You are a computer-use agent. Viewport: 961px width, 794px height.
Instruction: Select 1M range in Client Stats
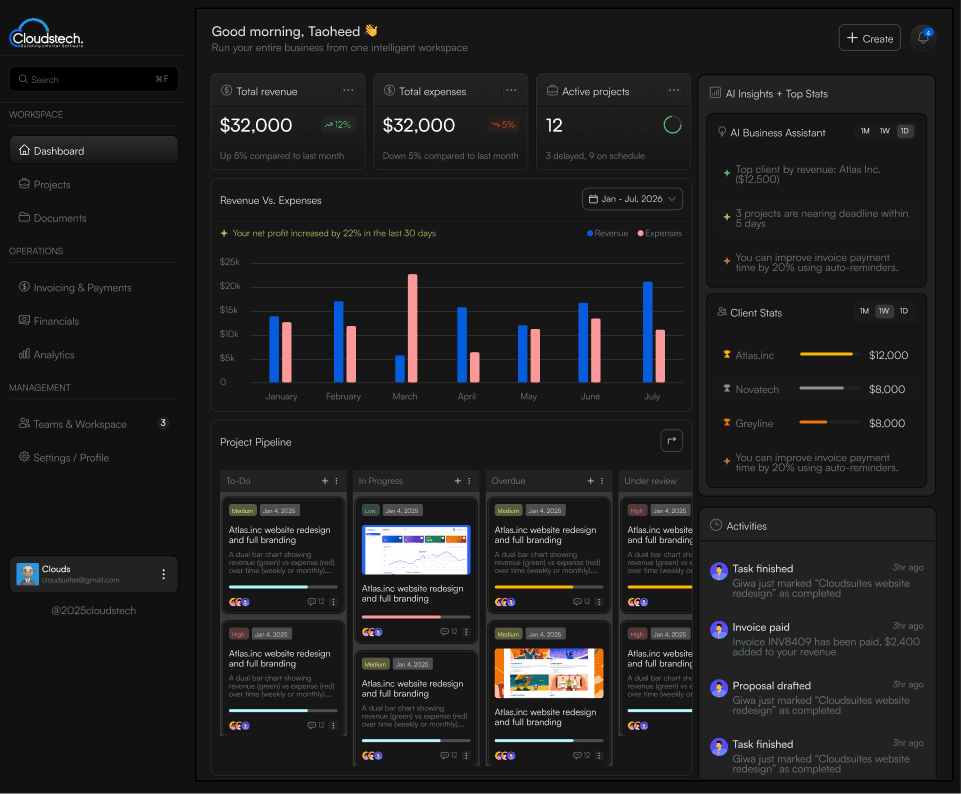tap(864, 311)
